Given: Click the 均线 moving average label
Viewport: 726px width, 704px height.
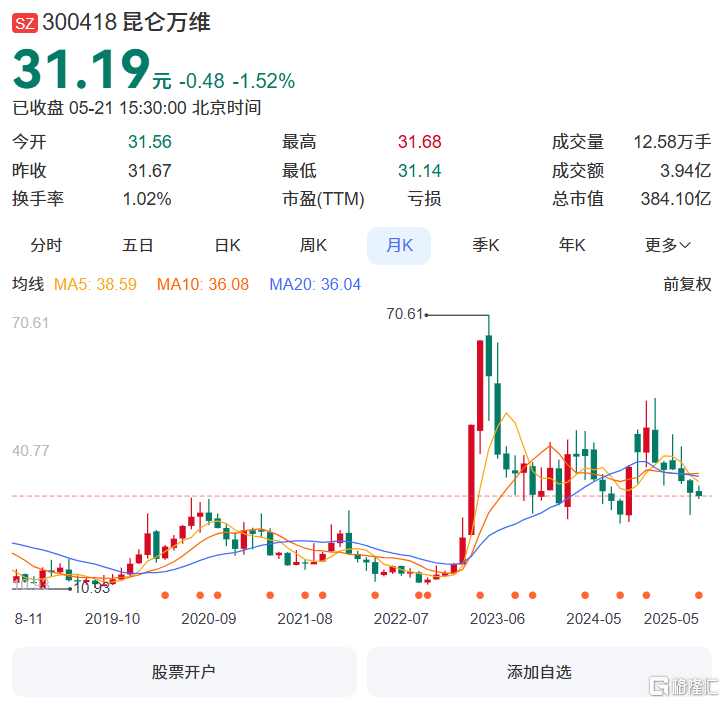Looking at the screenshot, I should [x=28, y=284].
